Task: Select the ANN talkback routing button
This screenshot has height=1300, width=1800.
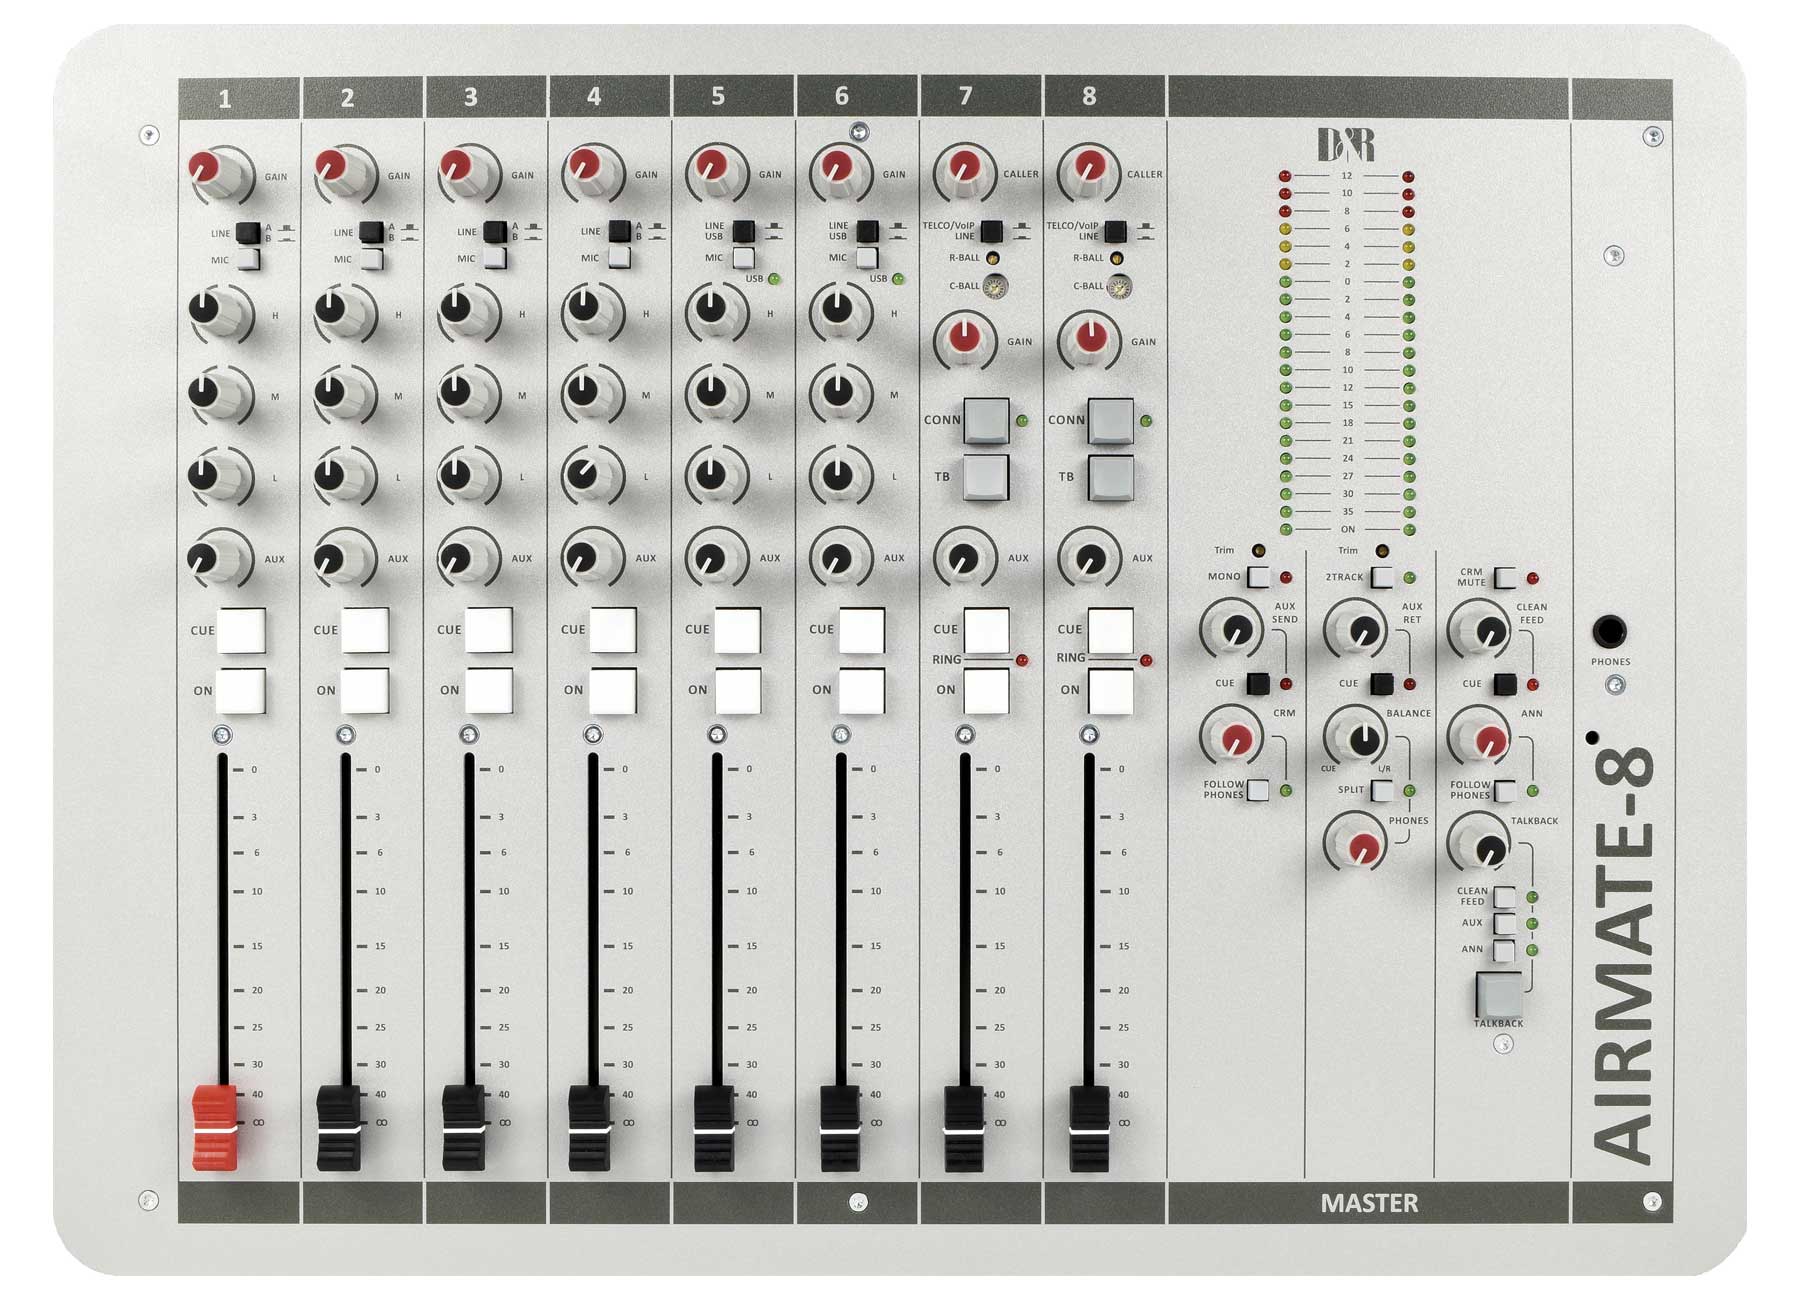Action: [x=1504, y=950]
